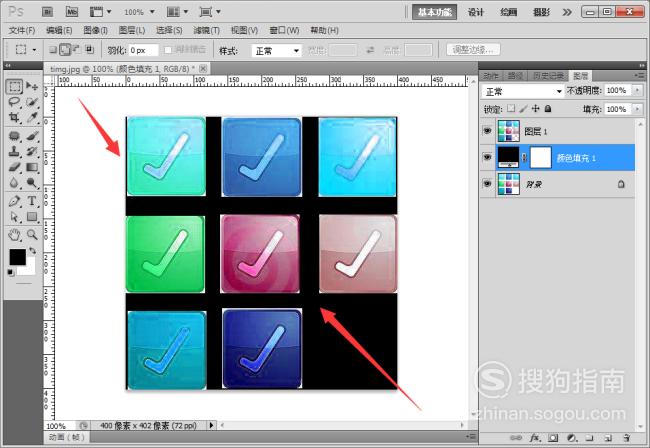
Task: Launch Bridge with the Br icon
Action: (47, 12)
